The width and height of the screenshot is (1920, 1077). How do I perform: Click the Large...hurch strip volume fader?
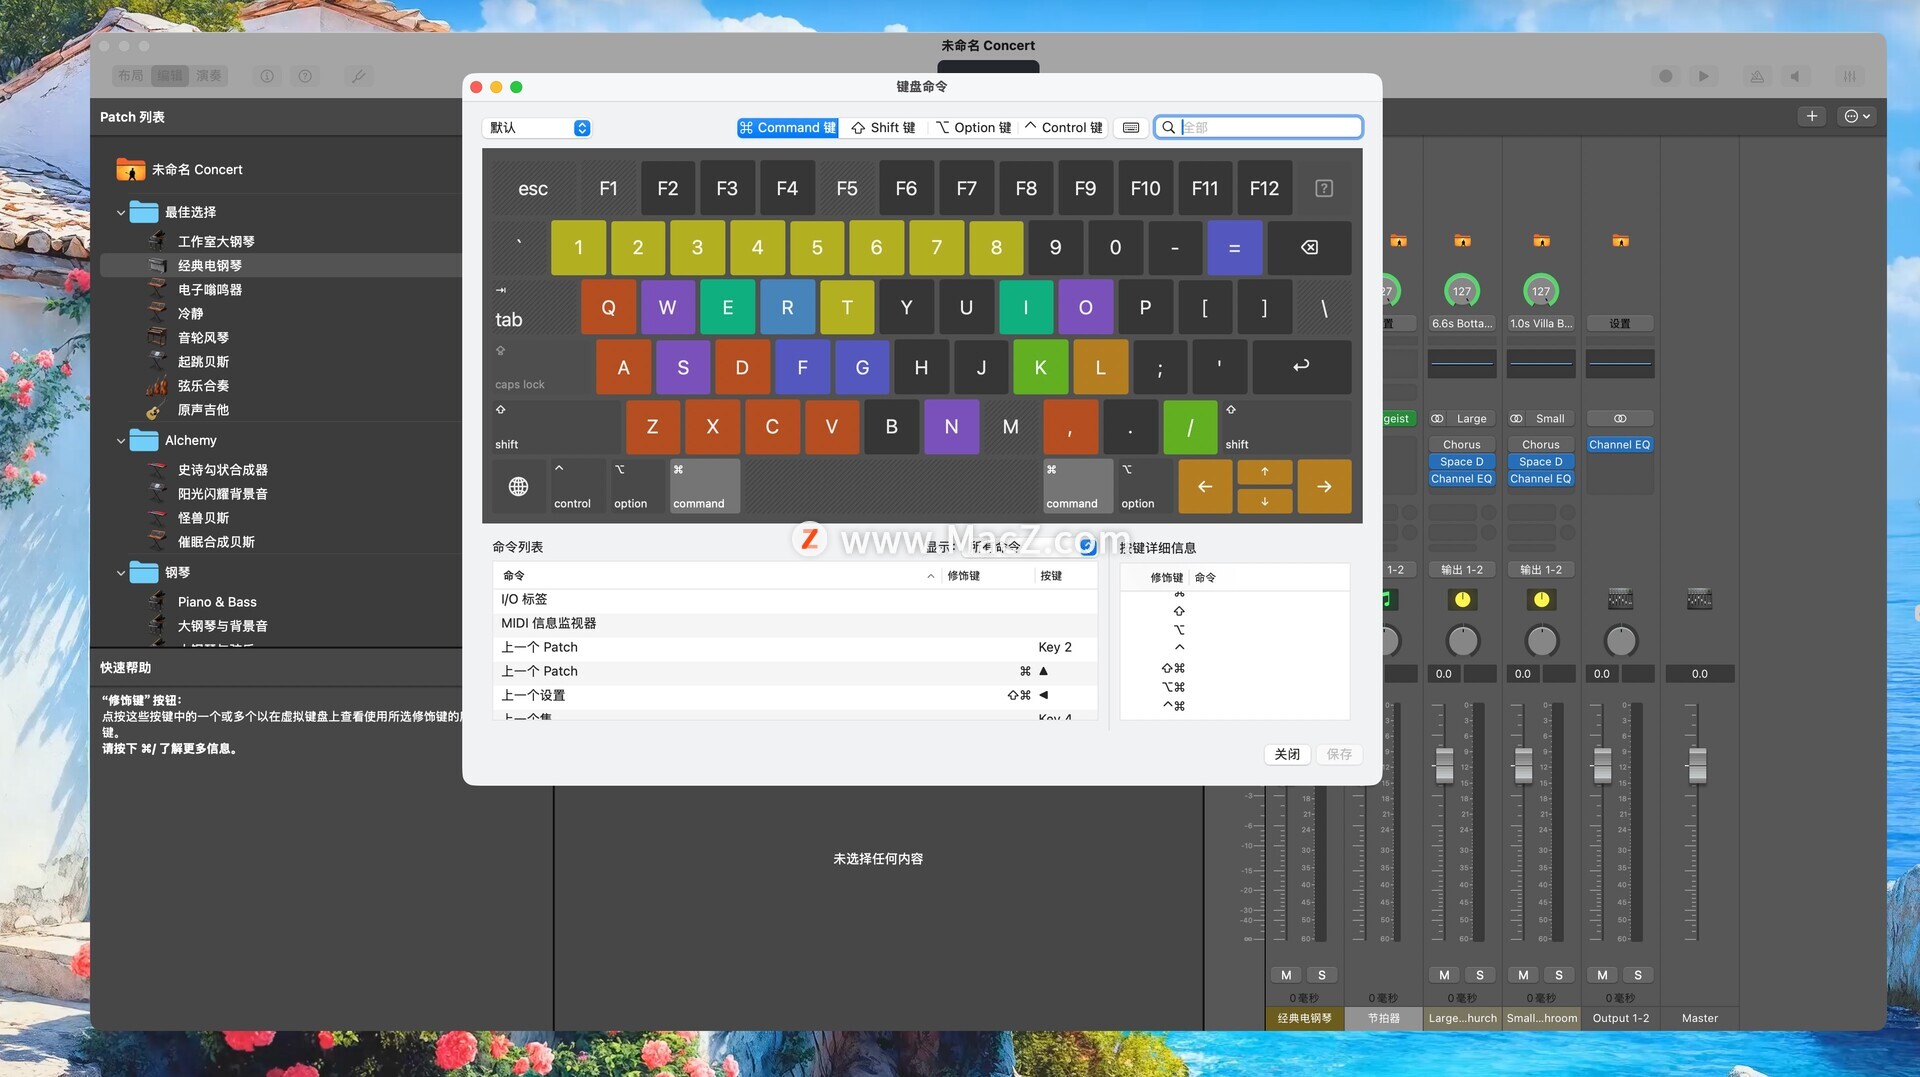point(1444,765)
